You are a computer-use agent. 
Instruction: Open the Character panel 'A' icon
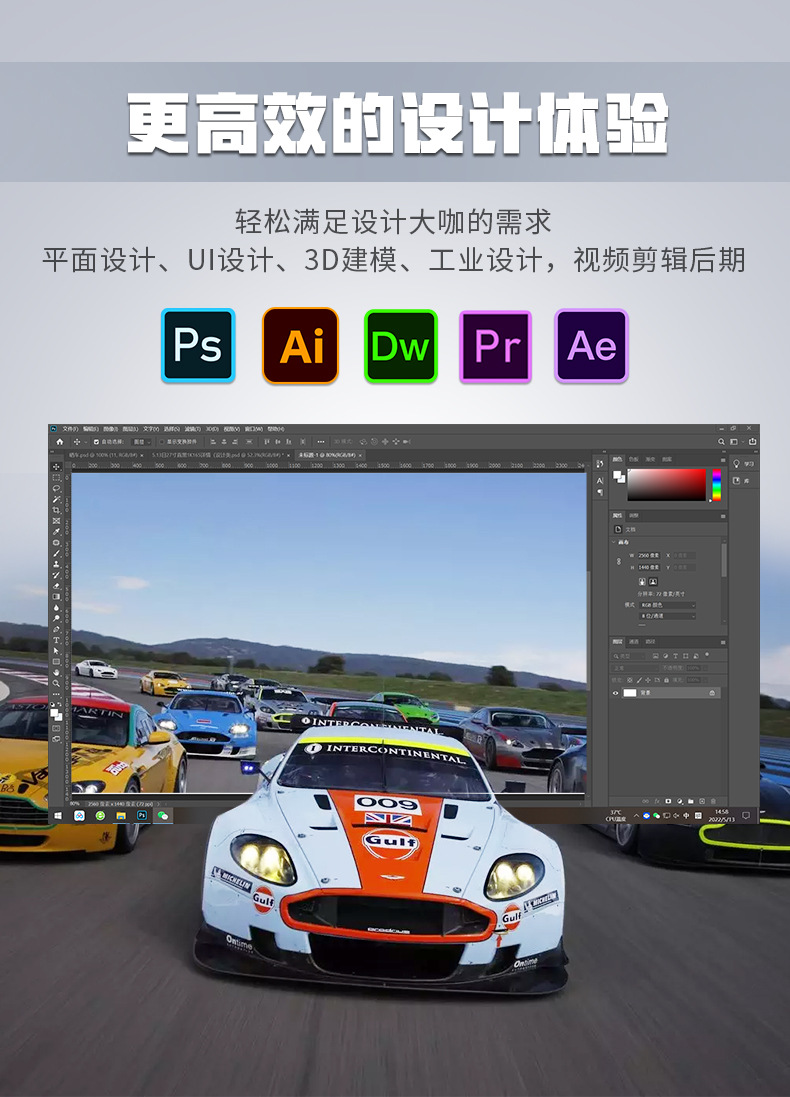point(600,481)
